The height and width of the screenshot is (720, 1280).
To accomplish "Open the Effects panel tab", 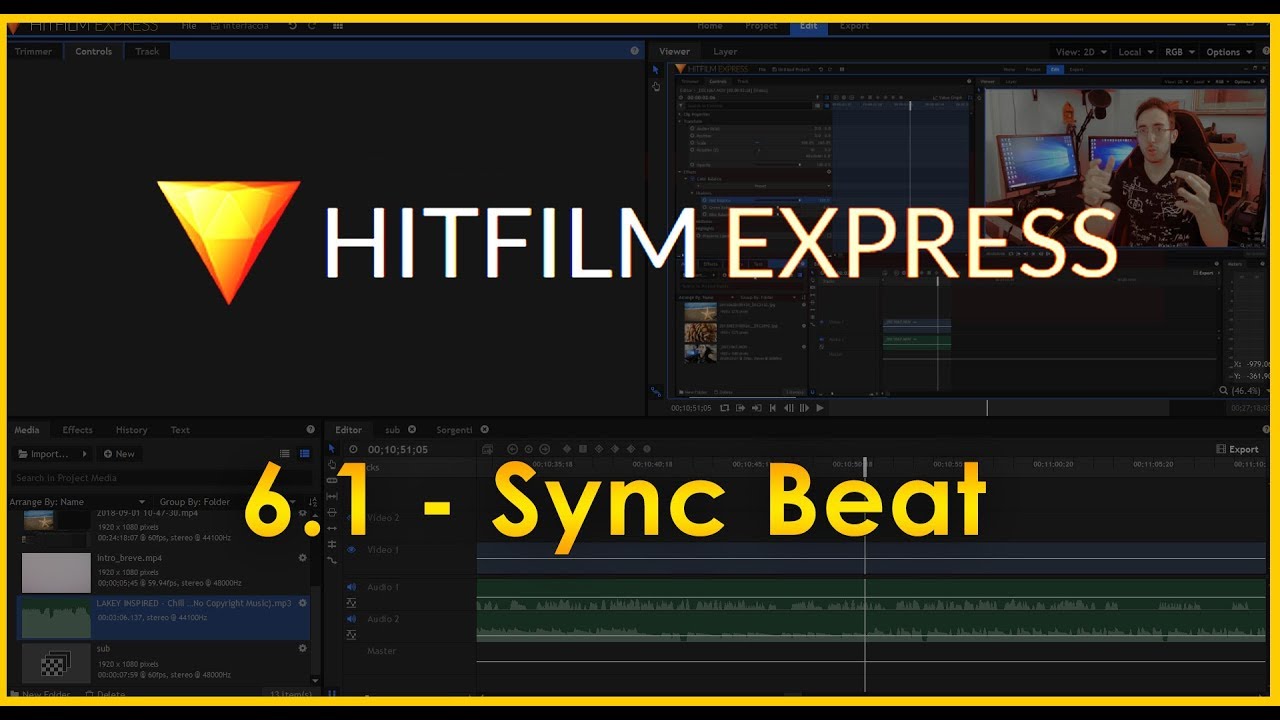I will (77, 430).
